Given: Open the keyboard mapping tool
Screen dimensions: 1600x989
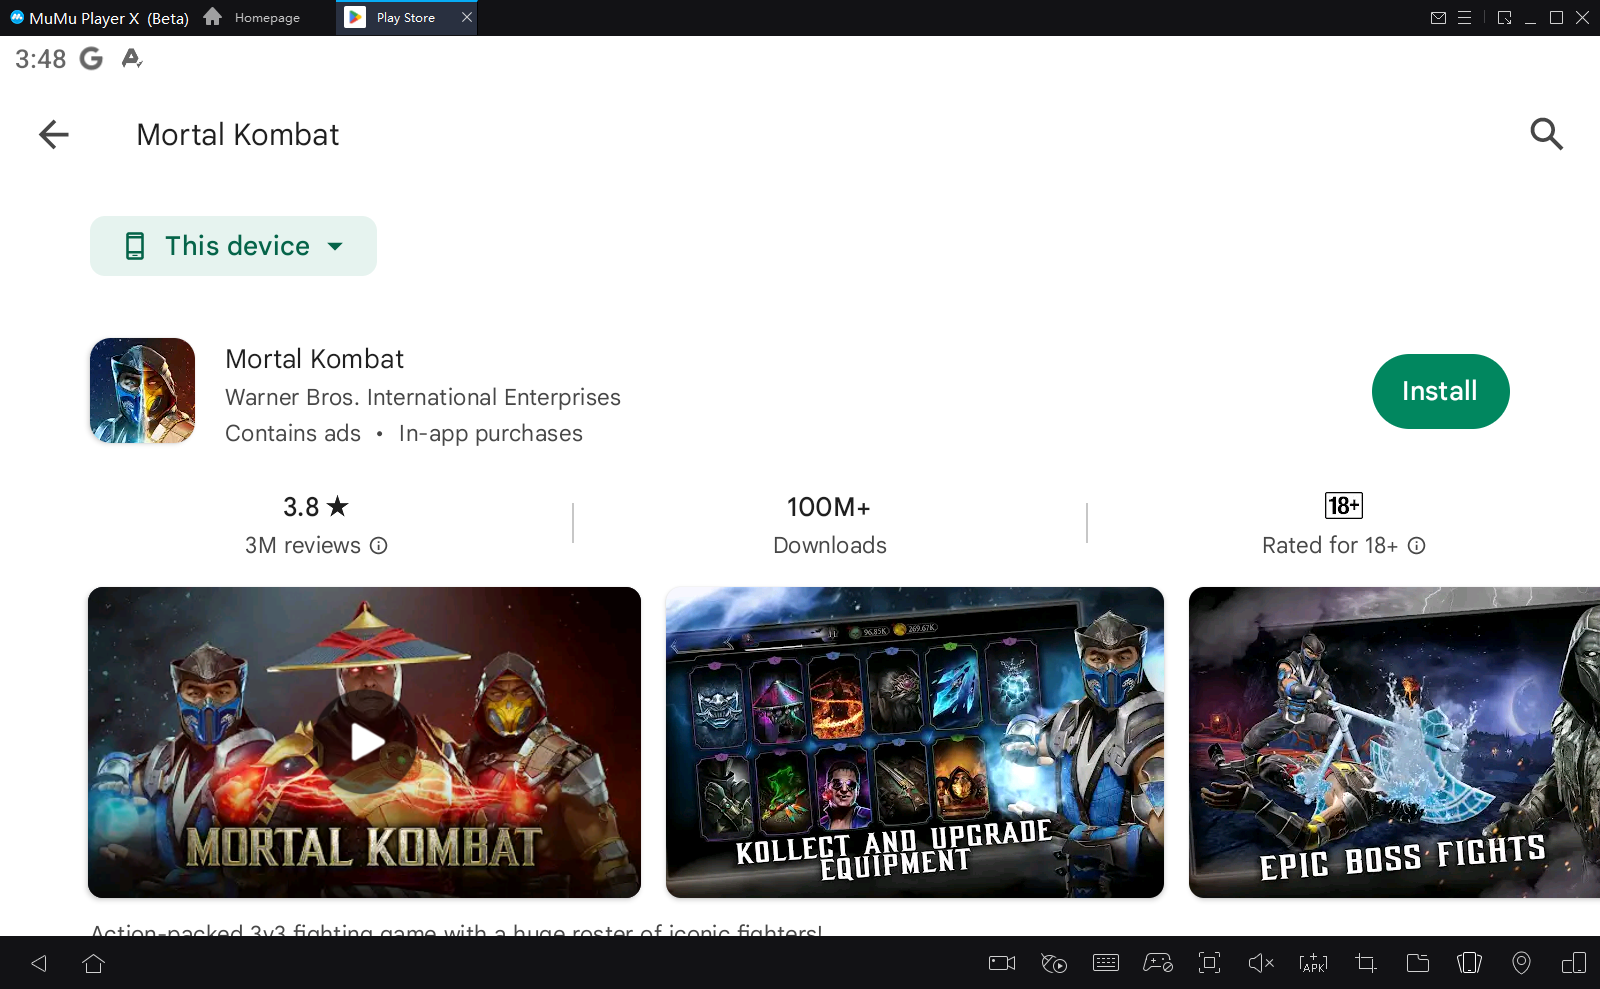Looking at the screenshot, I should (x=1106, y=963).
